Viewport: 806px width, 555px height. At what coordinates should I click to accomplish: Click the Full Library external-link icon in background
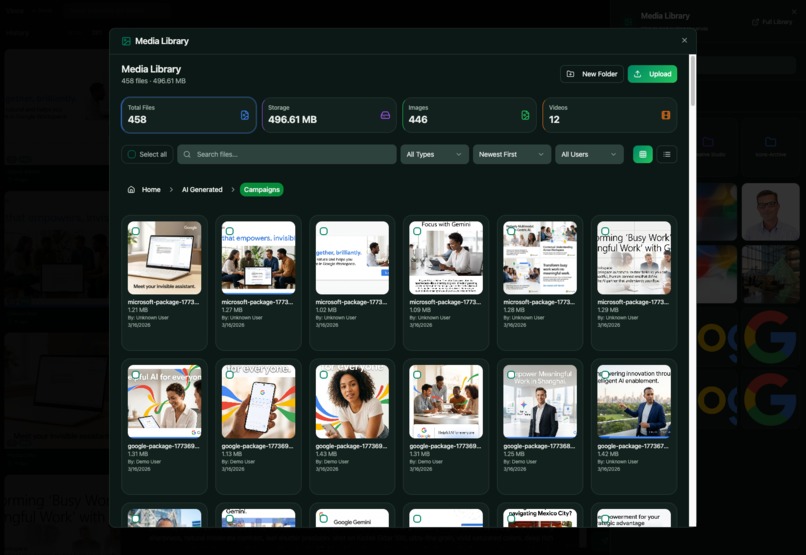click(755, 22)
